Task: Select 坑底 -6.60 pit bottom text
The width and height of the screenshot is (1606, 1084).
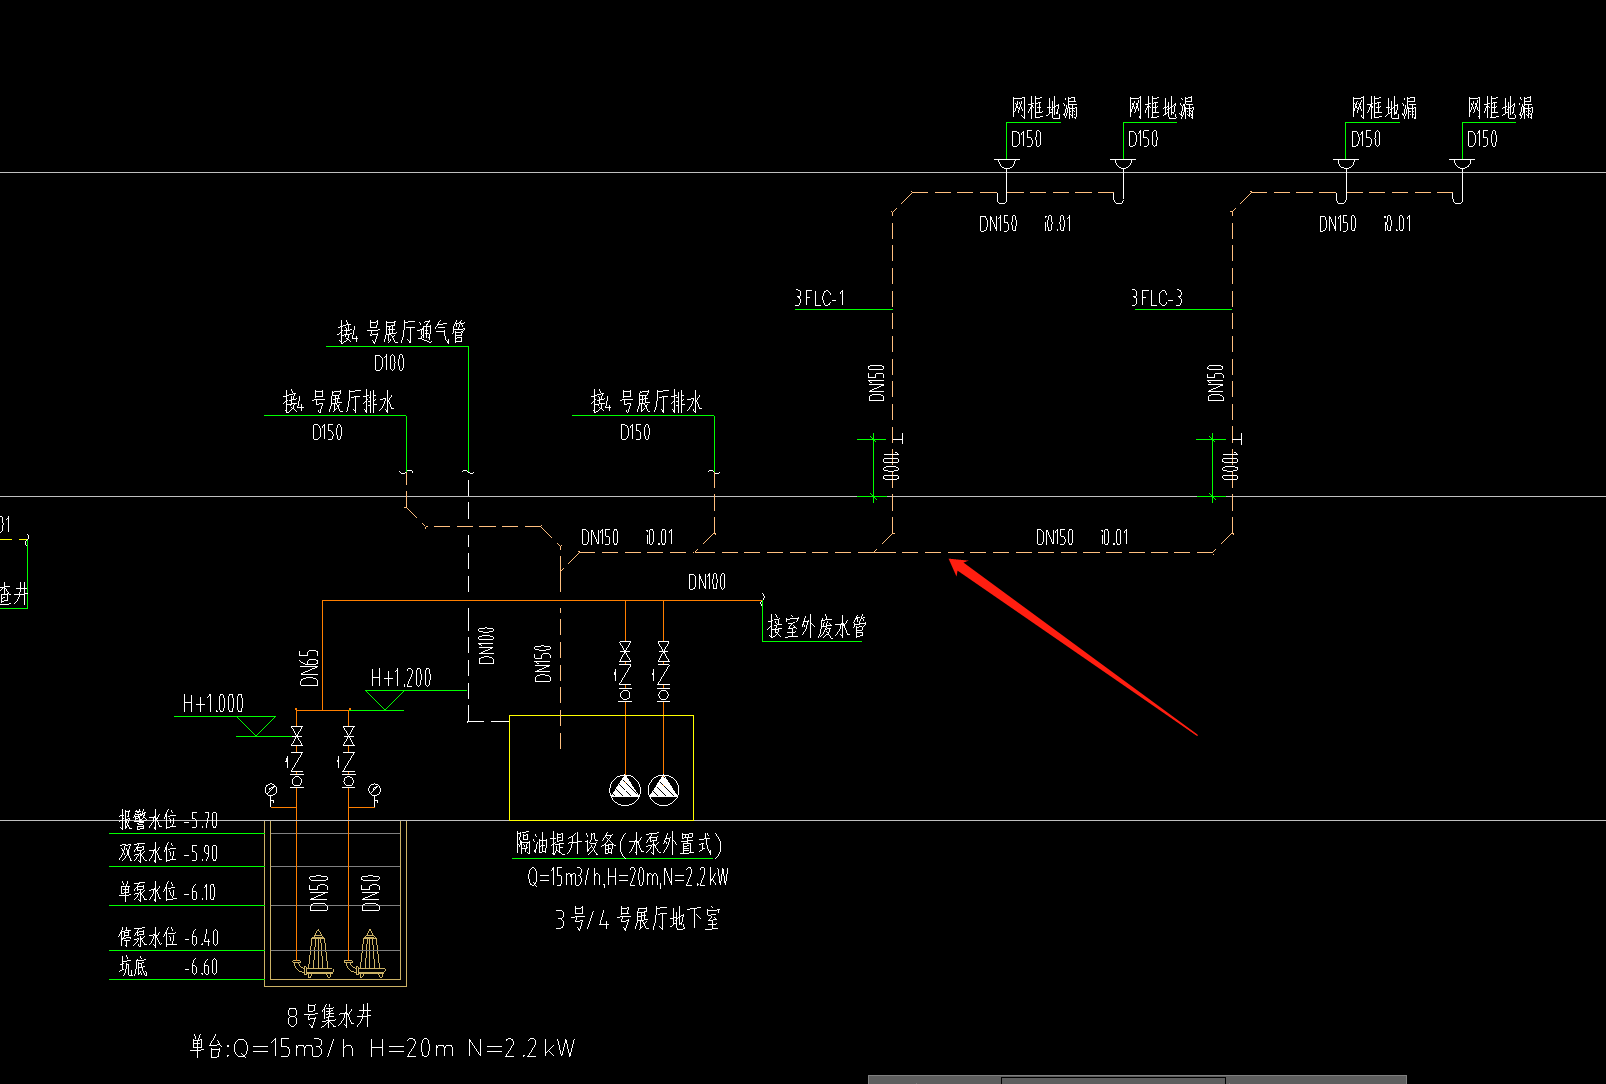Action: point(168,967)
